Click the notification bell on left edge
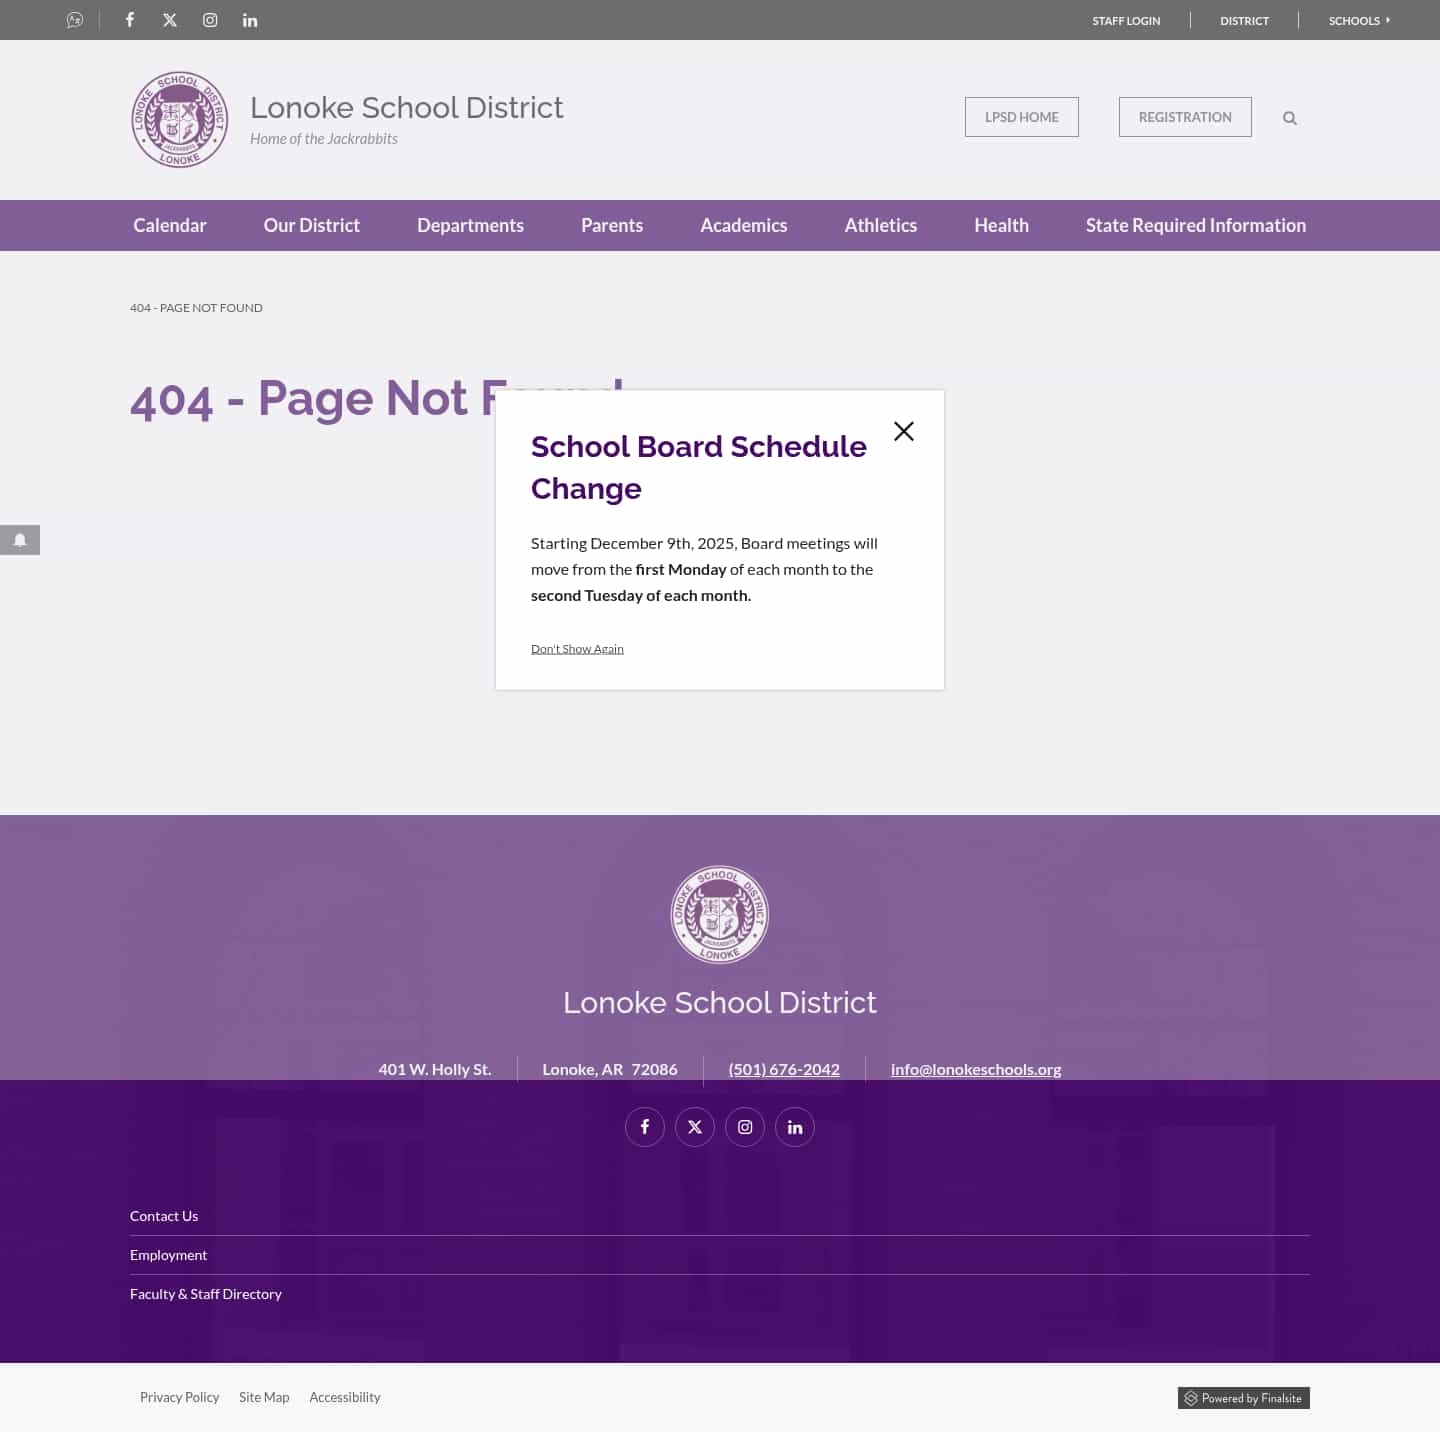The image size is (1440, 1432). point(19,539)
